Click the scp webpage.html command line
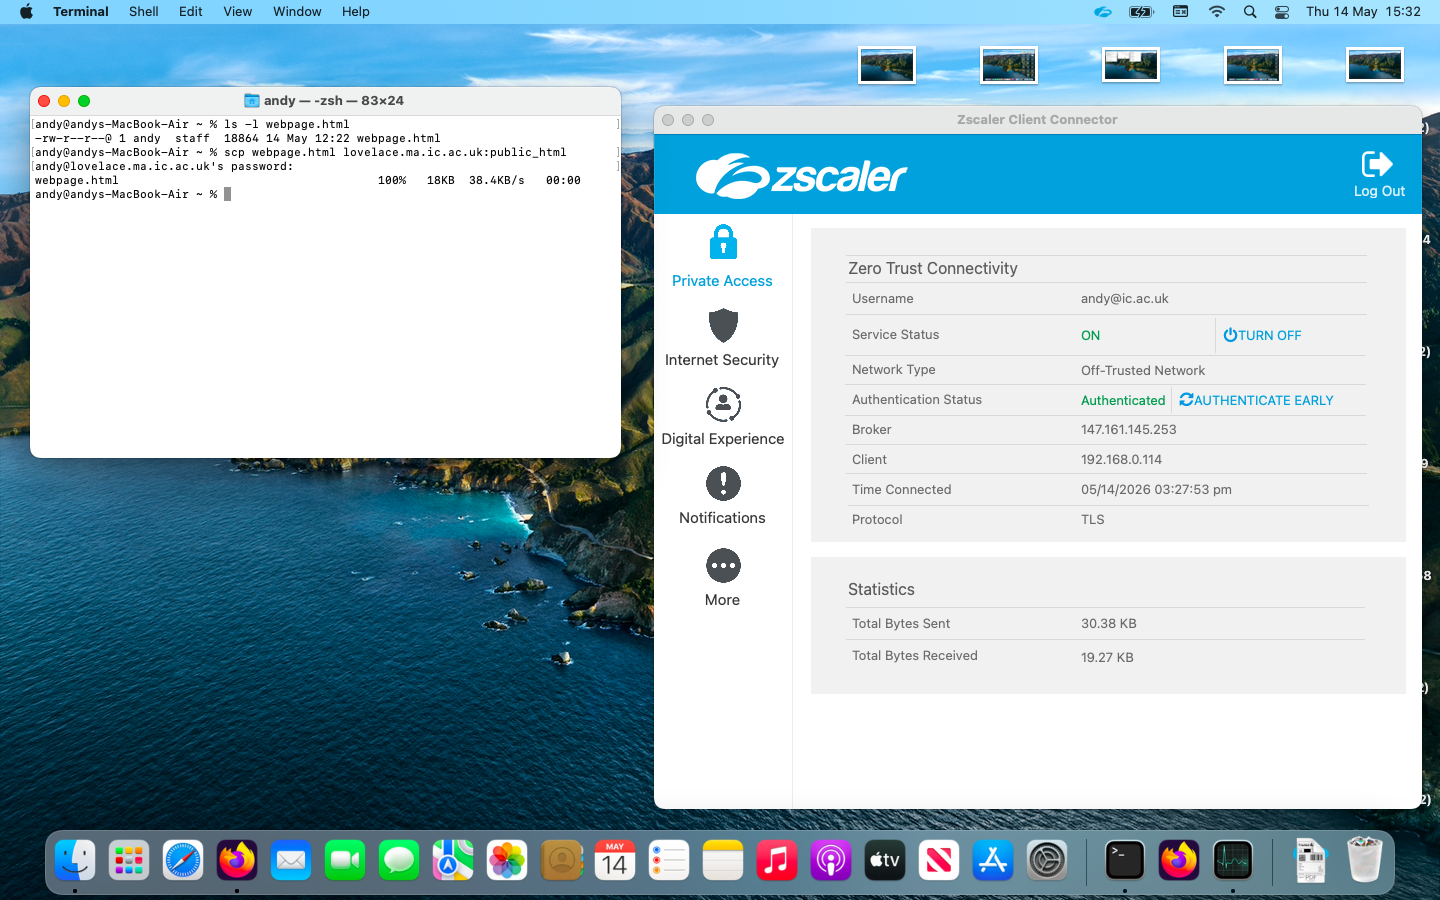 301,152
